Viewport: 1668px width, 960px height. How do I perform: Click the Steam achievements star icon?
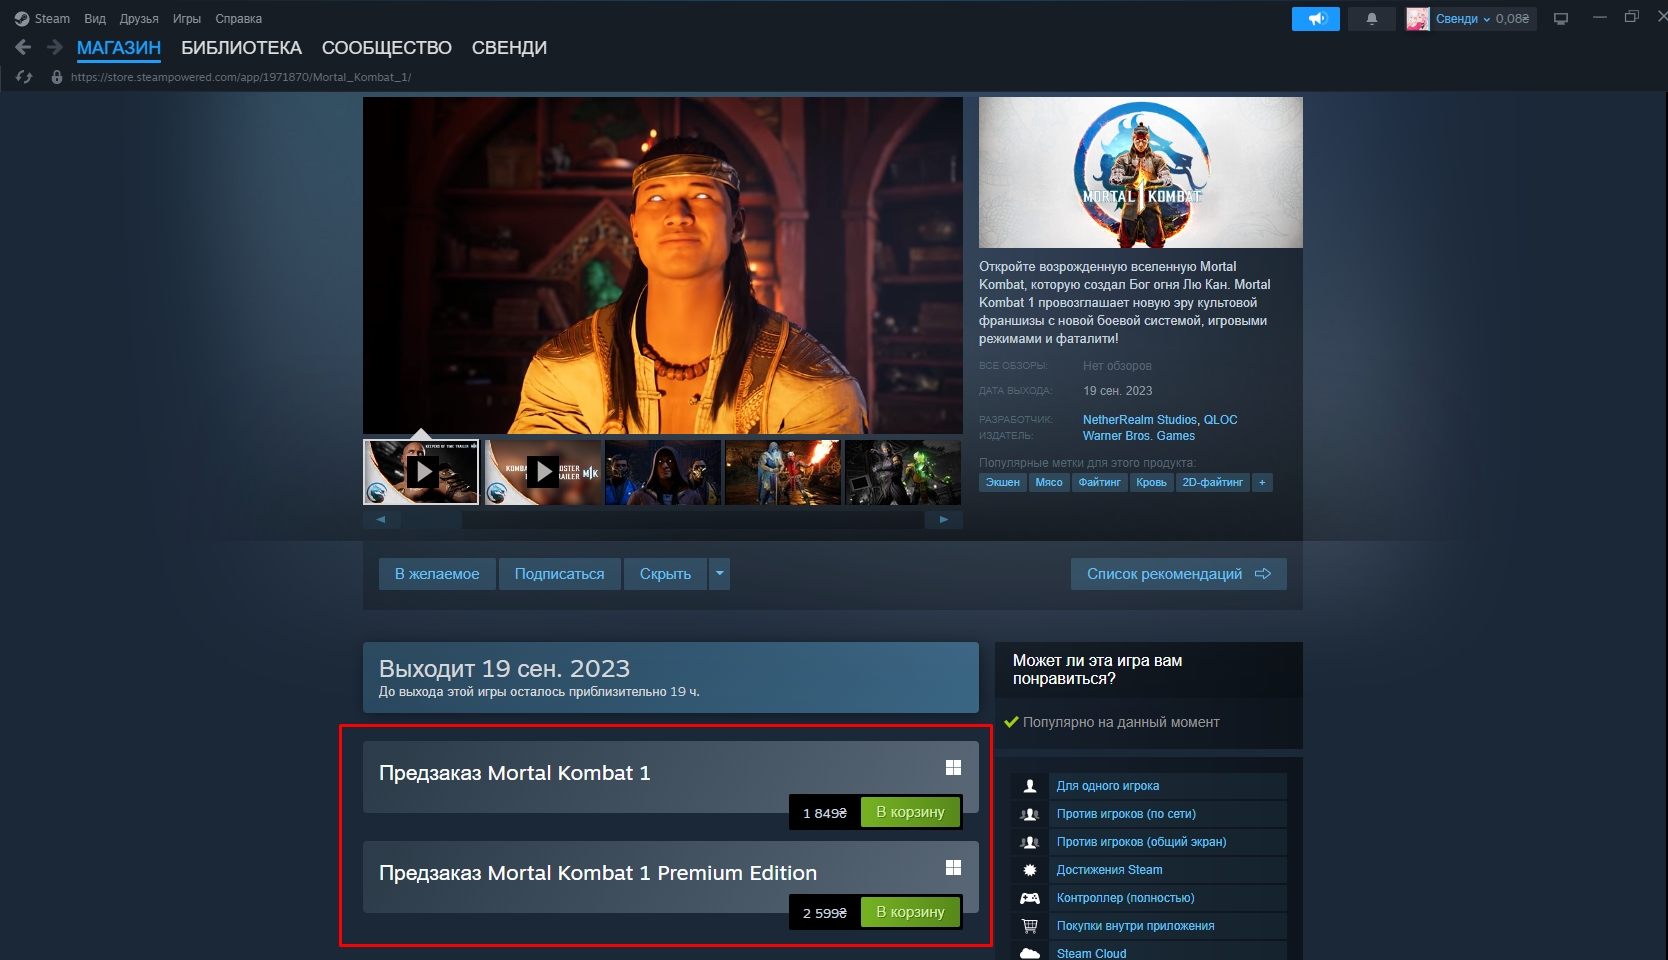tap(1030, 870)
